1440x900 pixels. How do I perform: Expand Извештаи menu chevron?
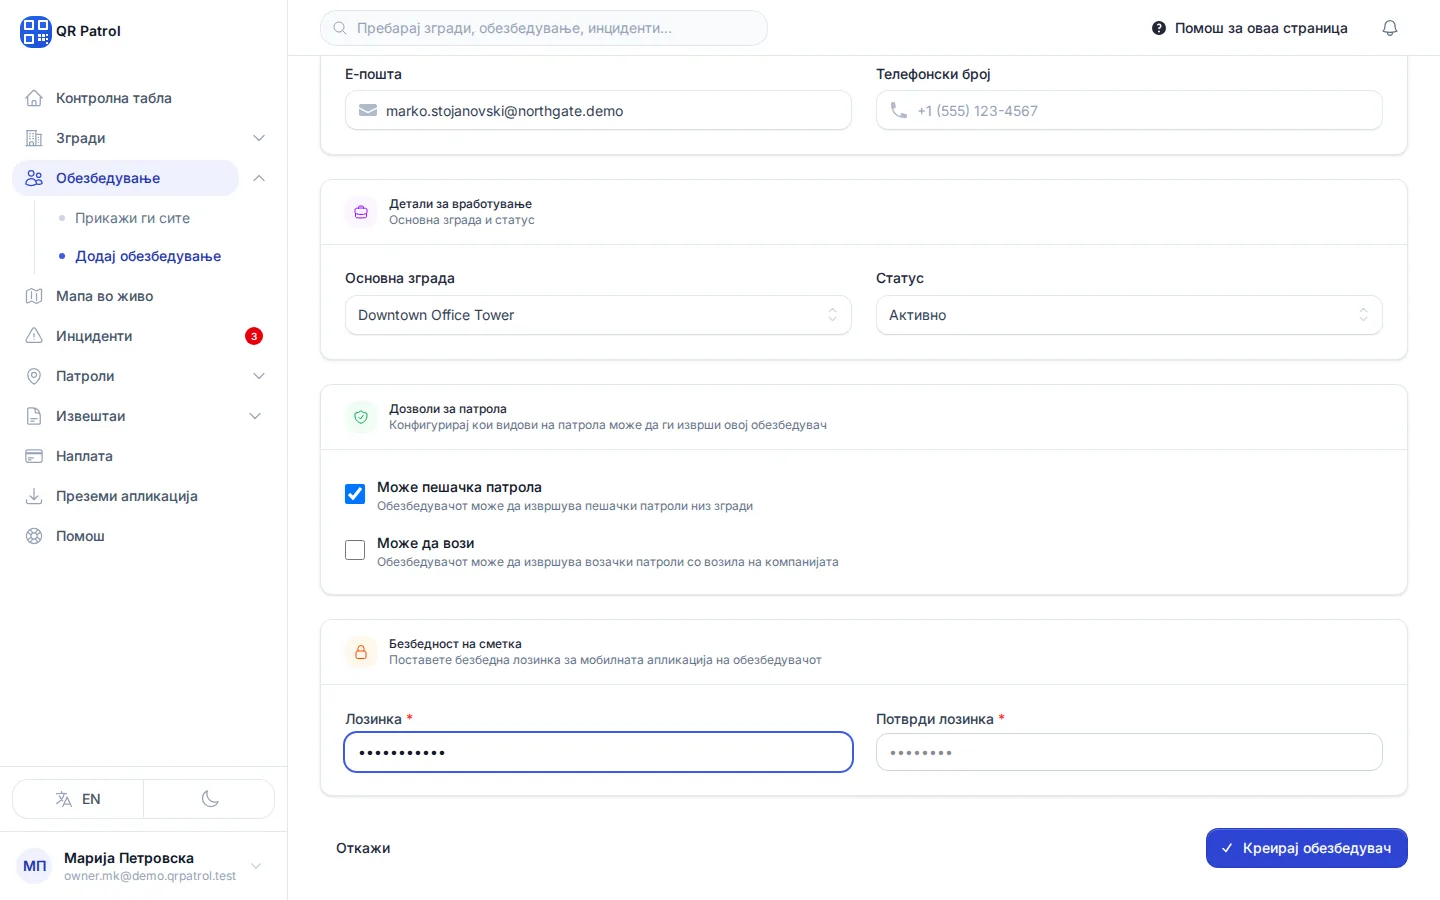[x=255, y=416]
